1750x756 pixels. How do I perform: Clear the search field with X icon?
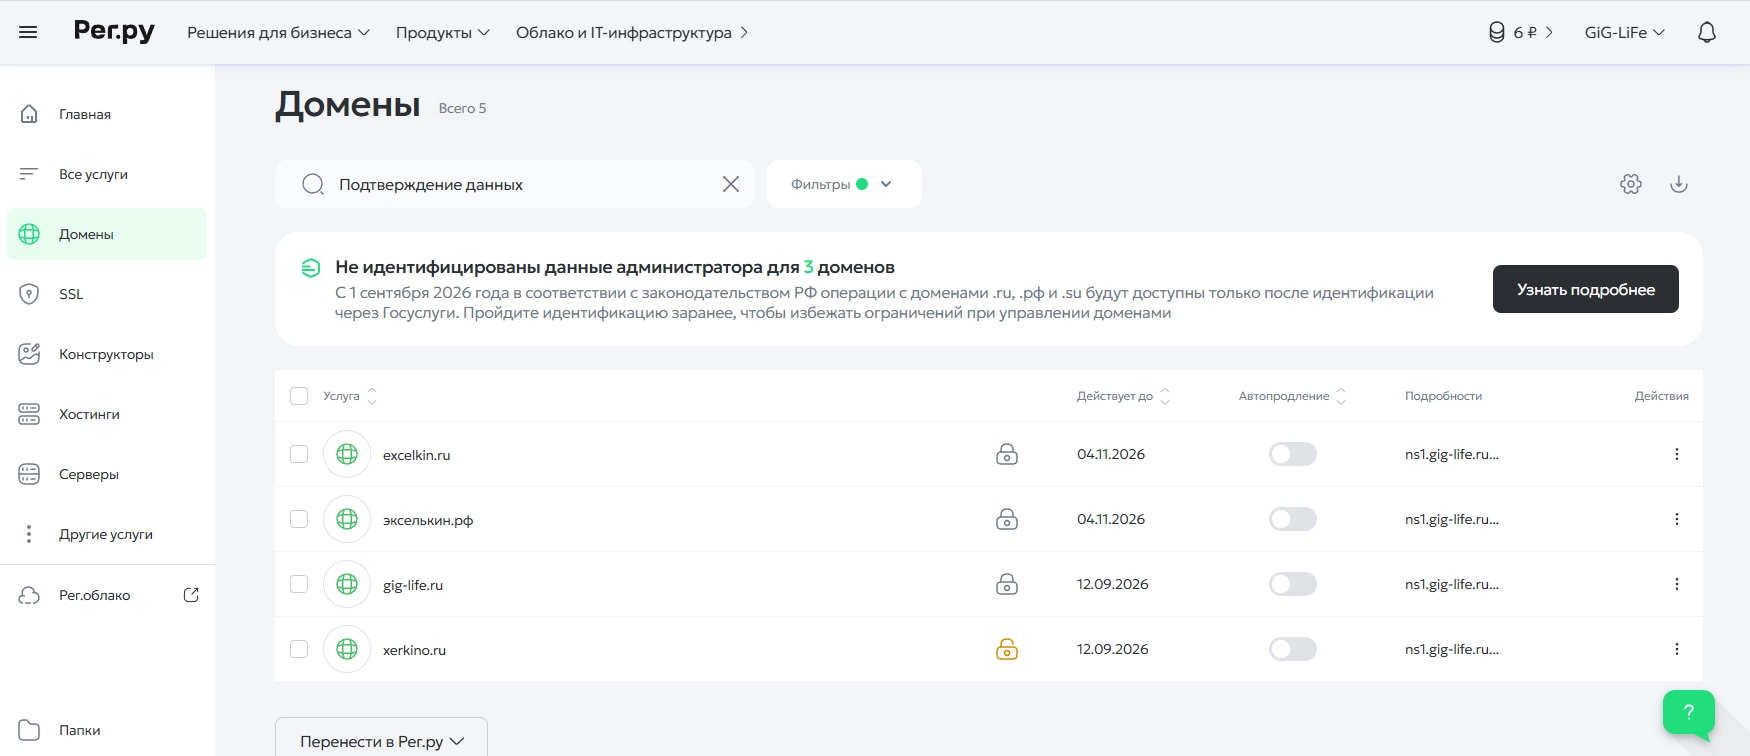click(x=731, y=184)
